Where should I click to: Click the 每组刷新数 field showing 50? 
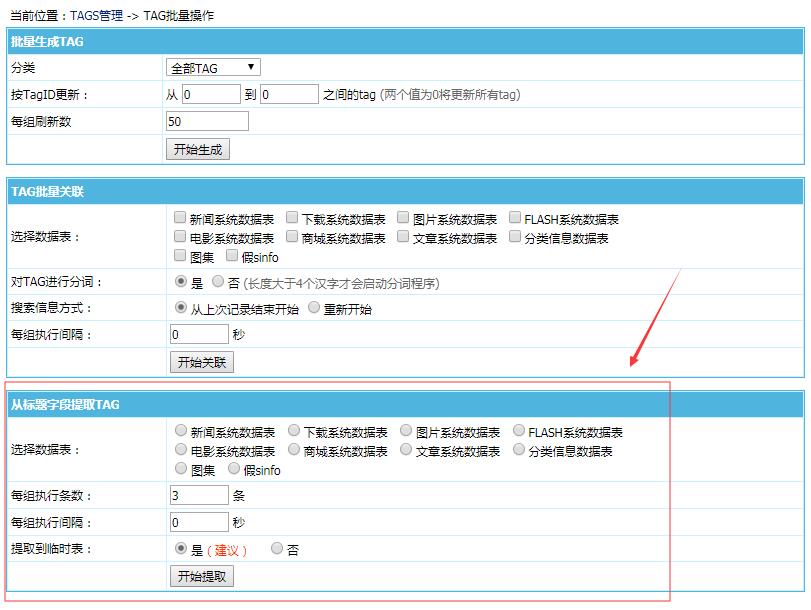pyautogui.click(x=207, y=122)
